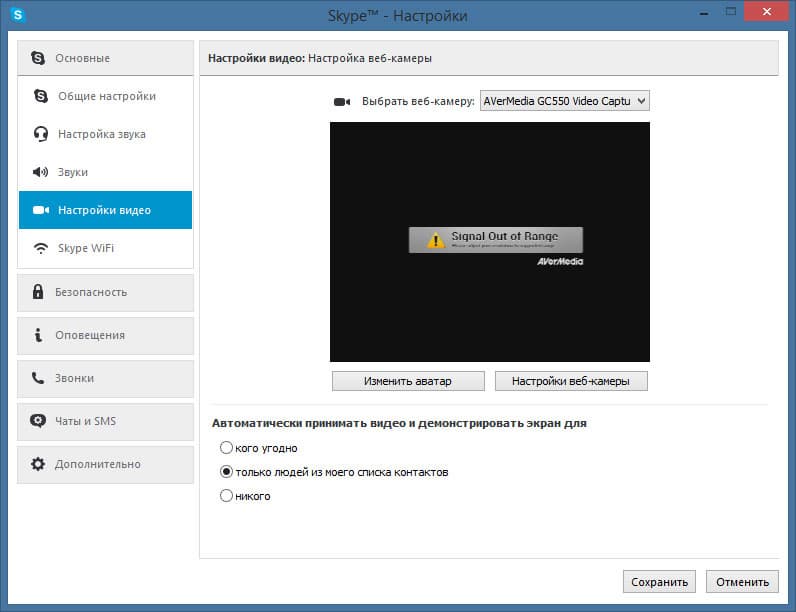
Task: Expand the Дополнительно section
Action: [x=106, y=464]
